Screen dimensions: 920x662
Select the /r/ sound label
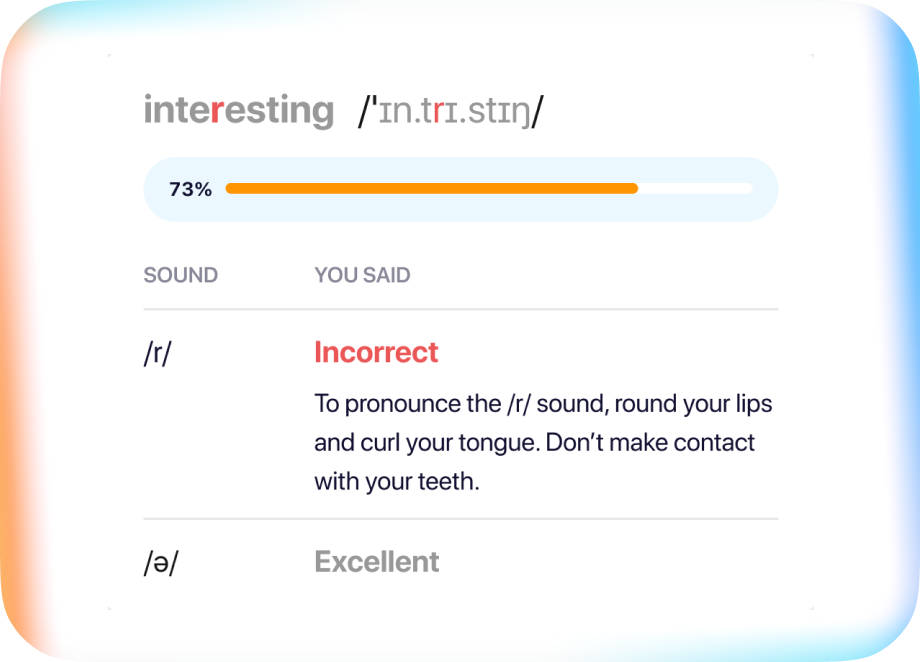[x=157, y=355]
